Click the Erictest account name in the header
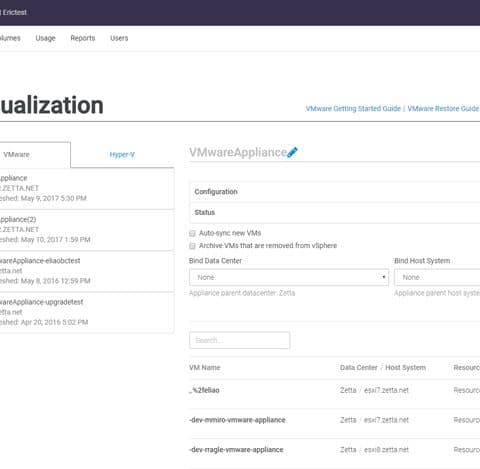This screenshot has width=480, height=469. pyautogui.click(x=15, y=12)
